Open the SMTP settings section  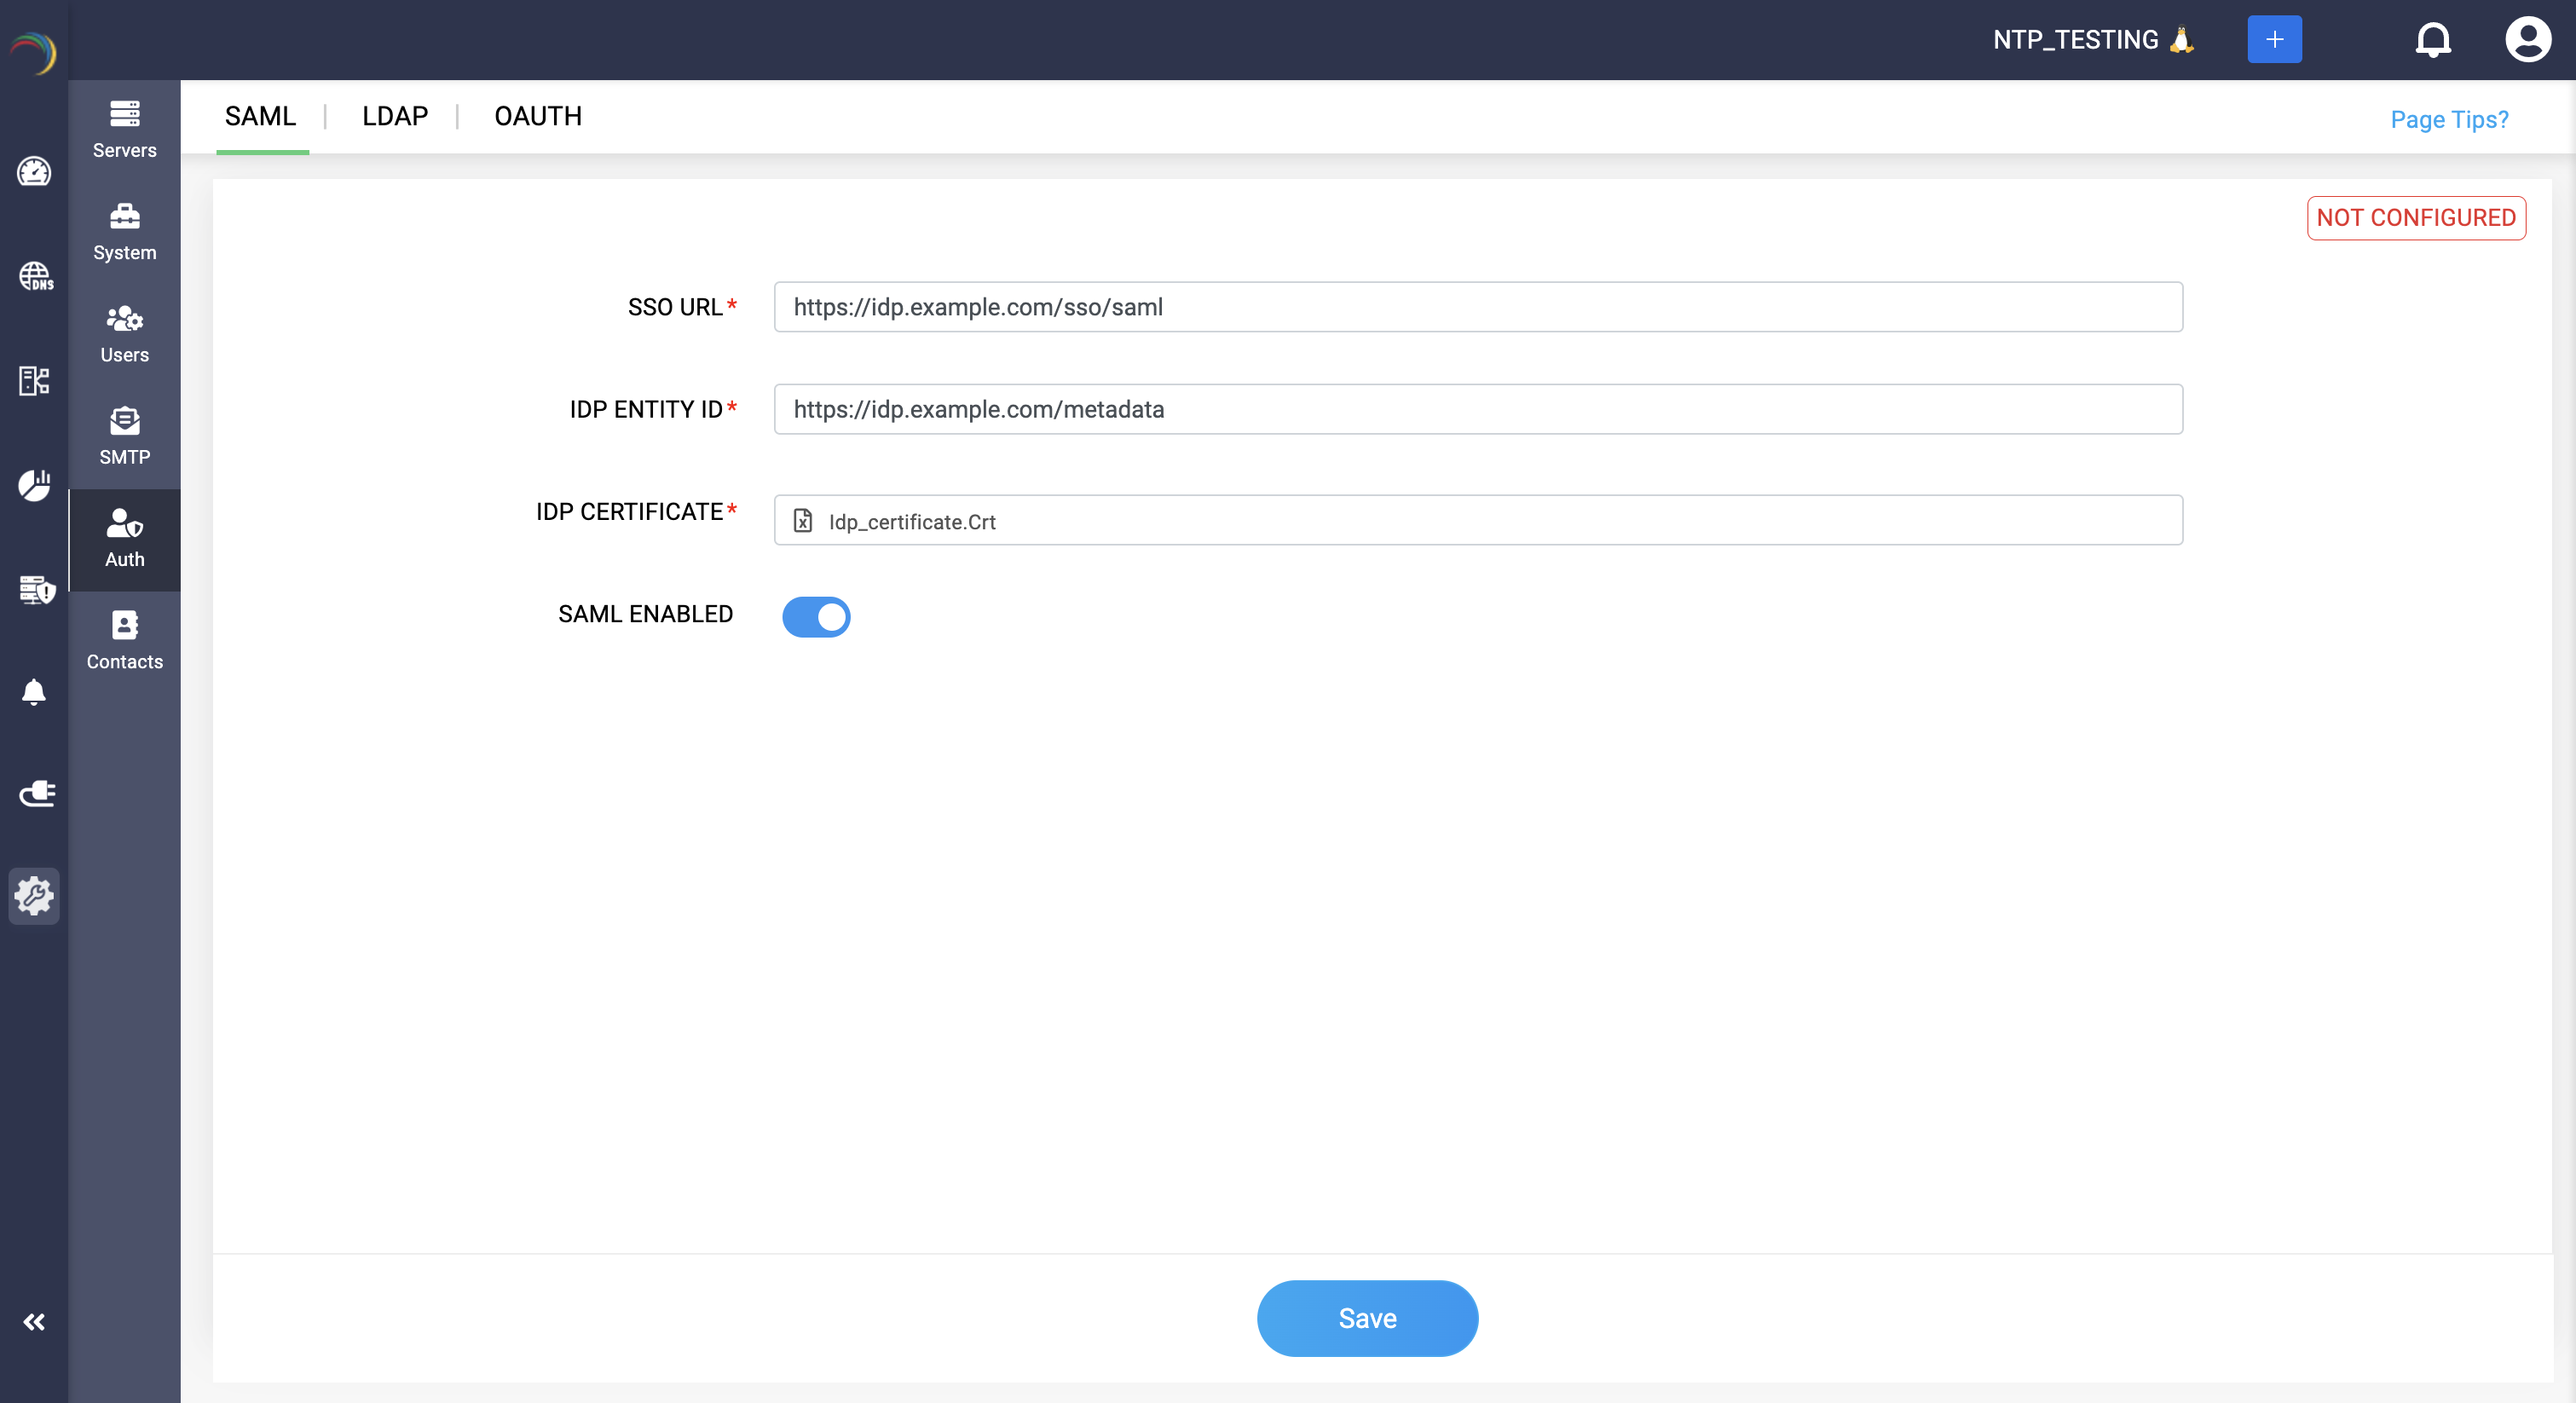[124, 436]
